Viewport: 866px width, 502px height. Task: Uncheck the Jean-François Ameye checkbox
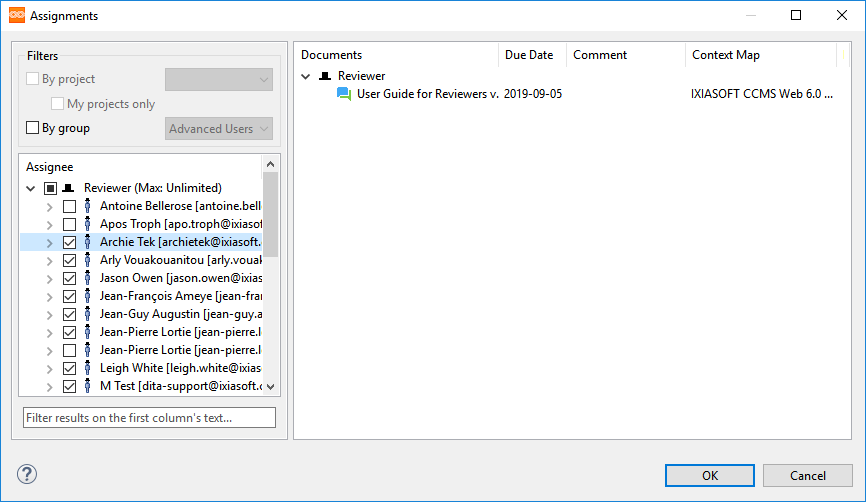(x=69, y=296)
